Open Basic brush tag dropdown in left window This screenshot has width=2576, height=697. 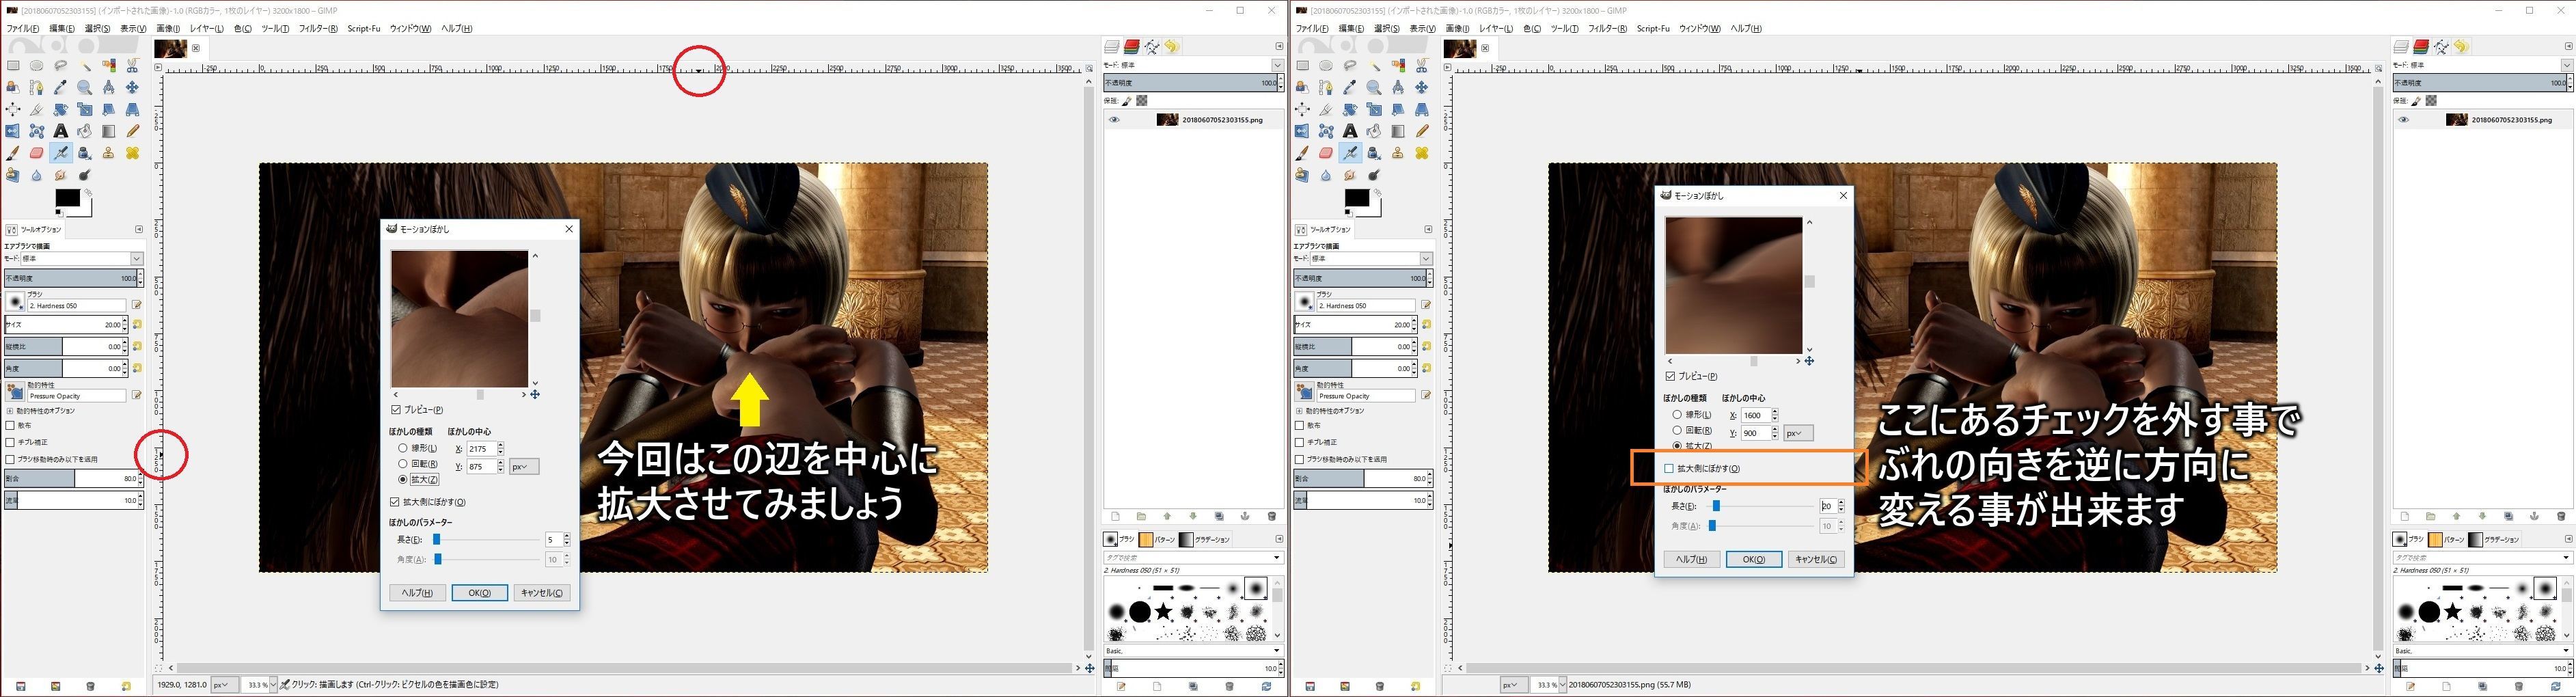coord(1193,651)
